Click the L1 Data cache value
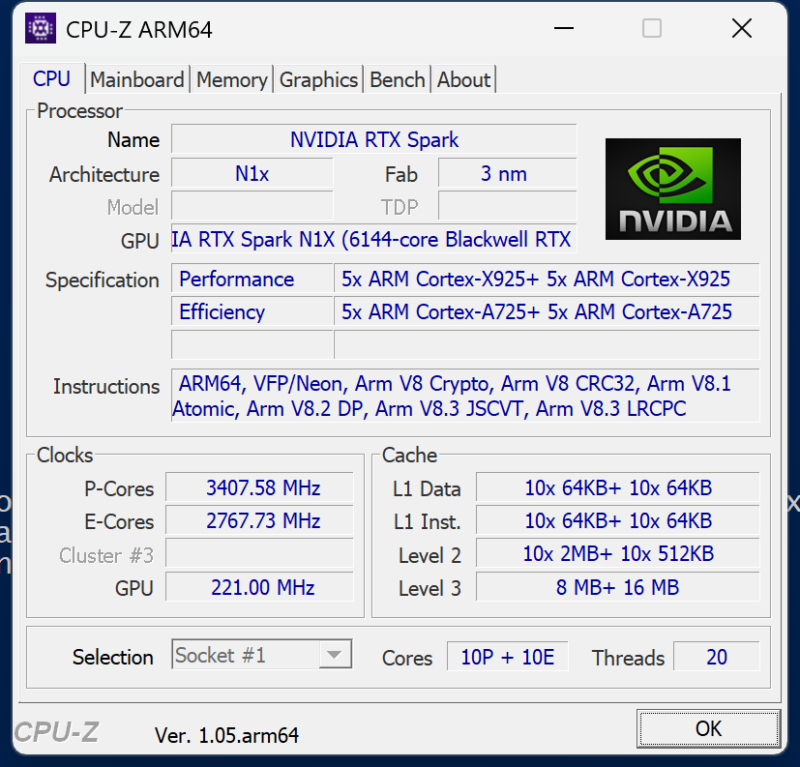The image size is (800, 767). coord(618,487)
